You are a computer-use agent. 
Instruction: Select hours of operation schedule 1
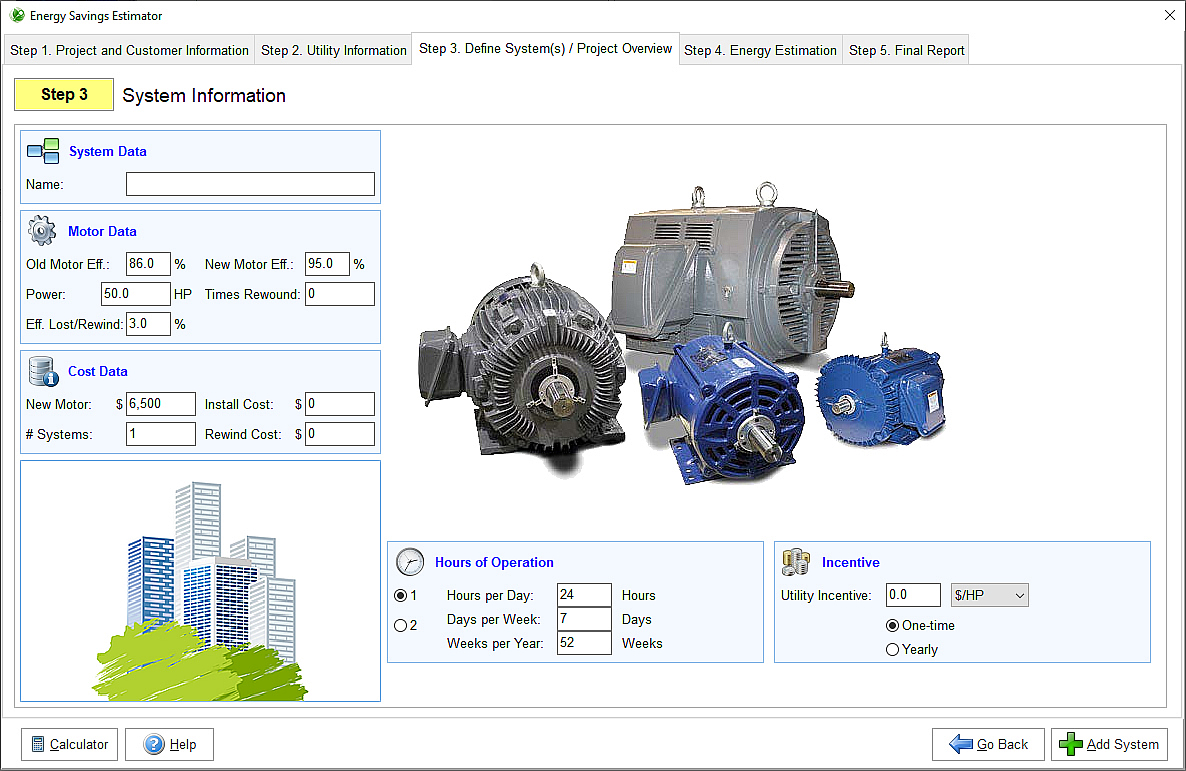tap(401, 595)
